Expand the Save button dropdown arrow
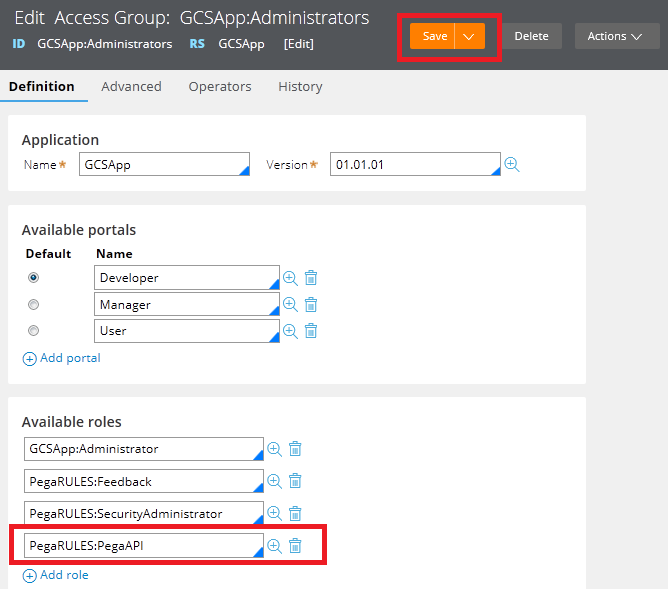The height and width of the screenshot is (589, 668). tap(469, 36)
